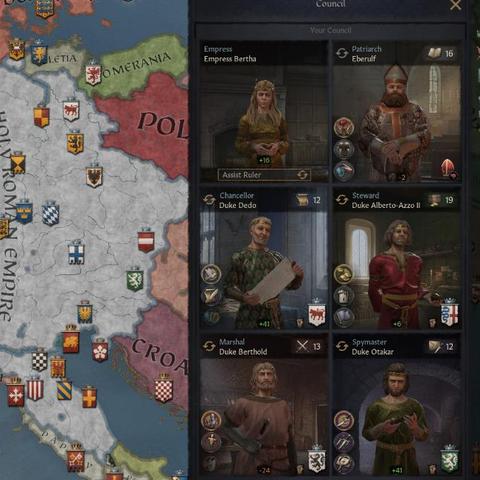Viewport: 480px width, 480px height.
Task: Select the Steward's top gold task icon
Action: (343, 274)
